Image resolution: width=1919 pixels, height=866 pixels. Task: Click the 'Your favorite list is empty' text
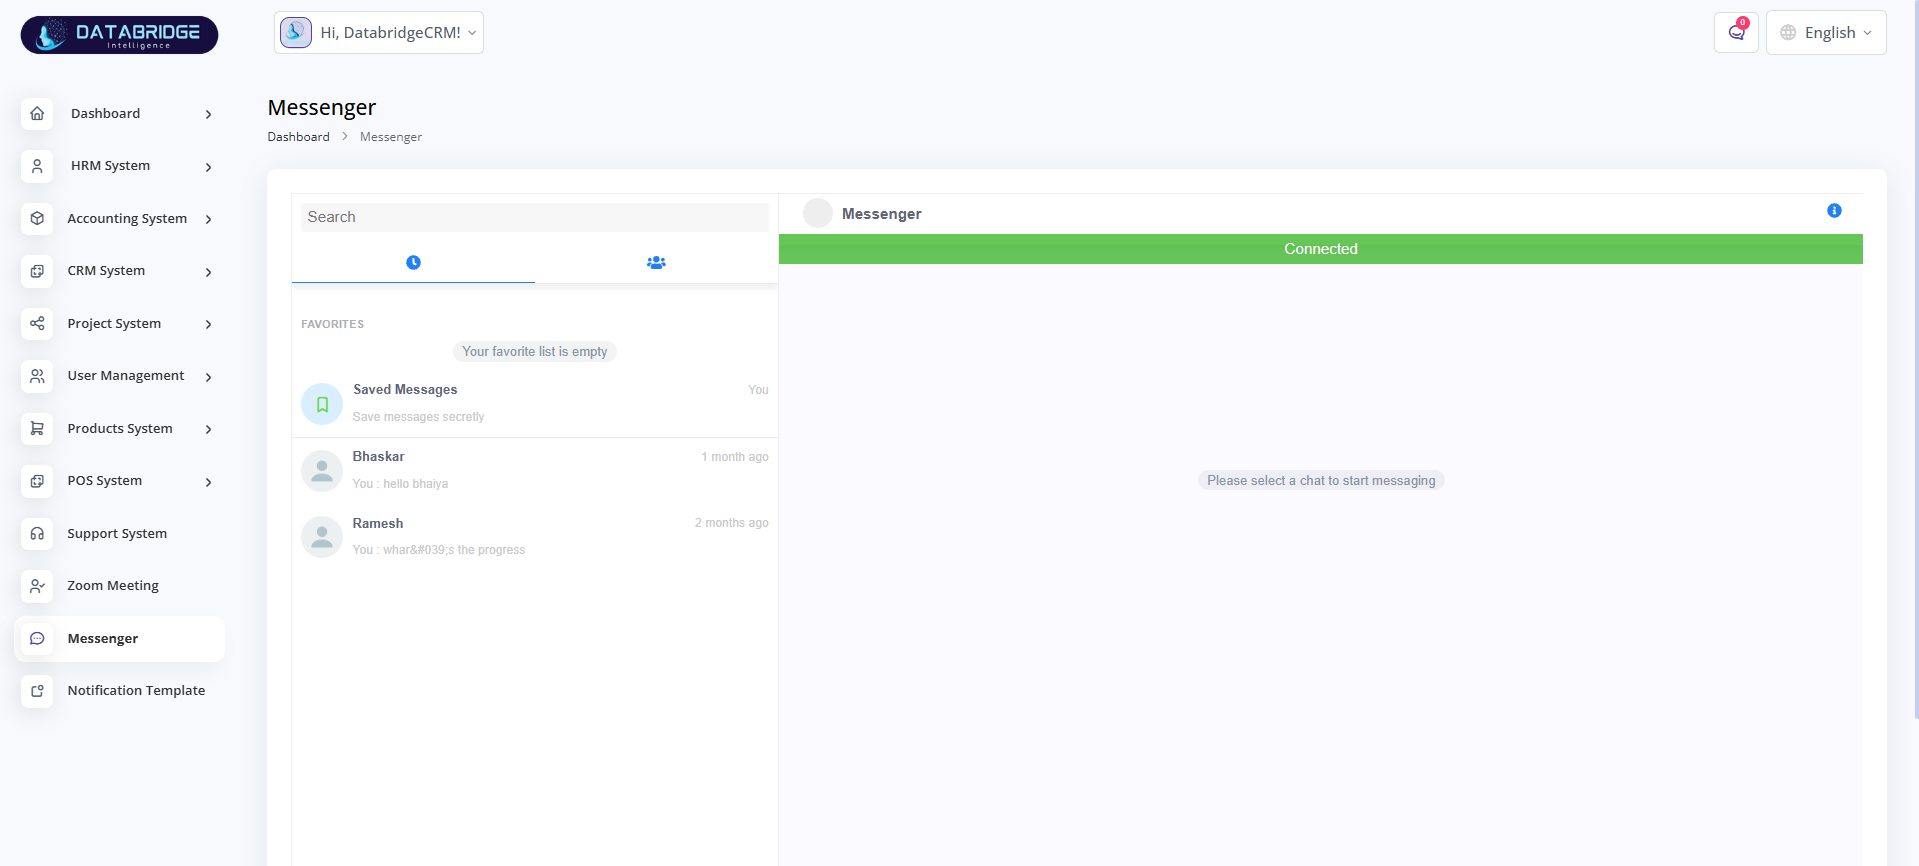click(535, 352)
